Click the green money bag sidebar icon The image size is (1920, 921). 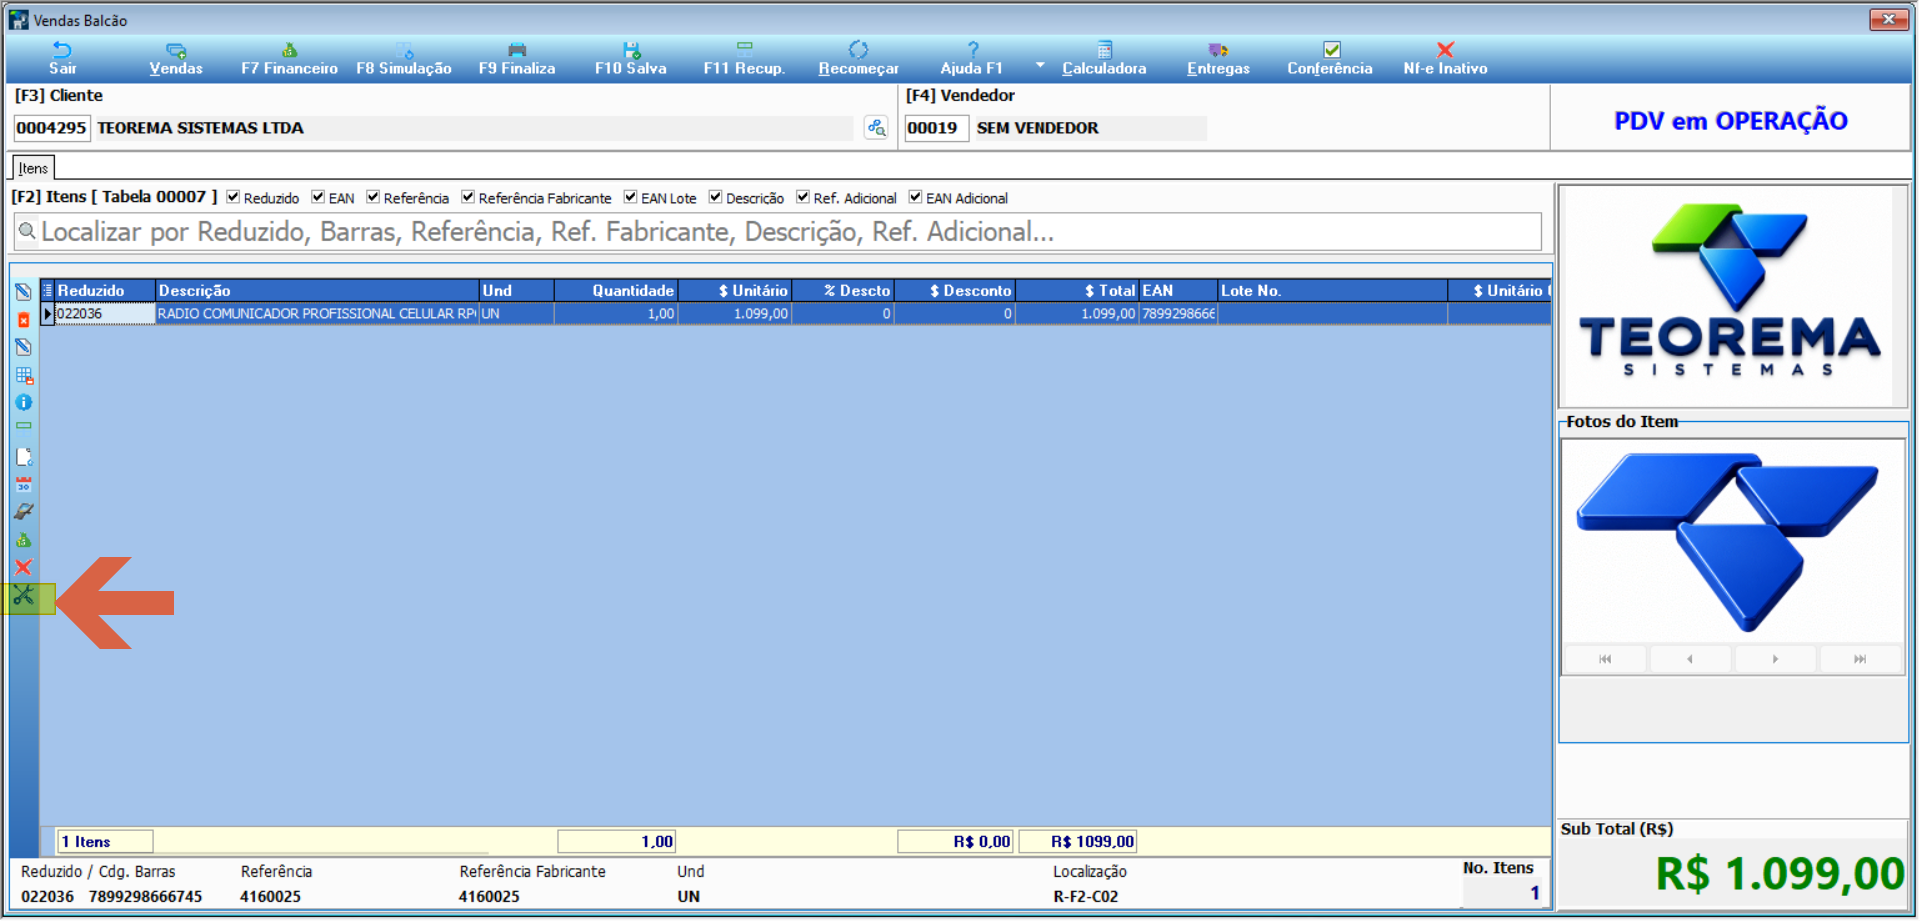pyautogui.click(x=24, y=540)
